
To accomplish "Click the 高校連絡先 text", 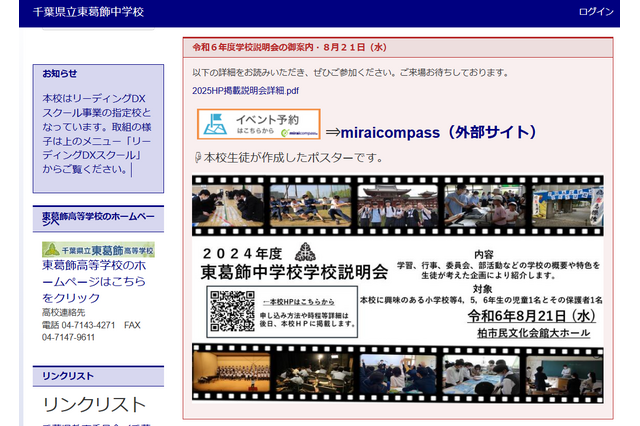I will 63,313.
